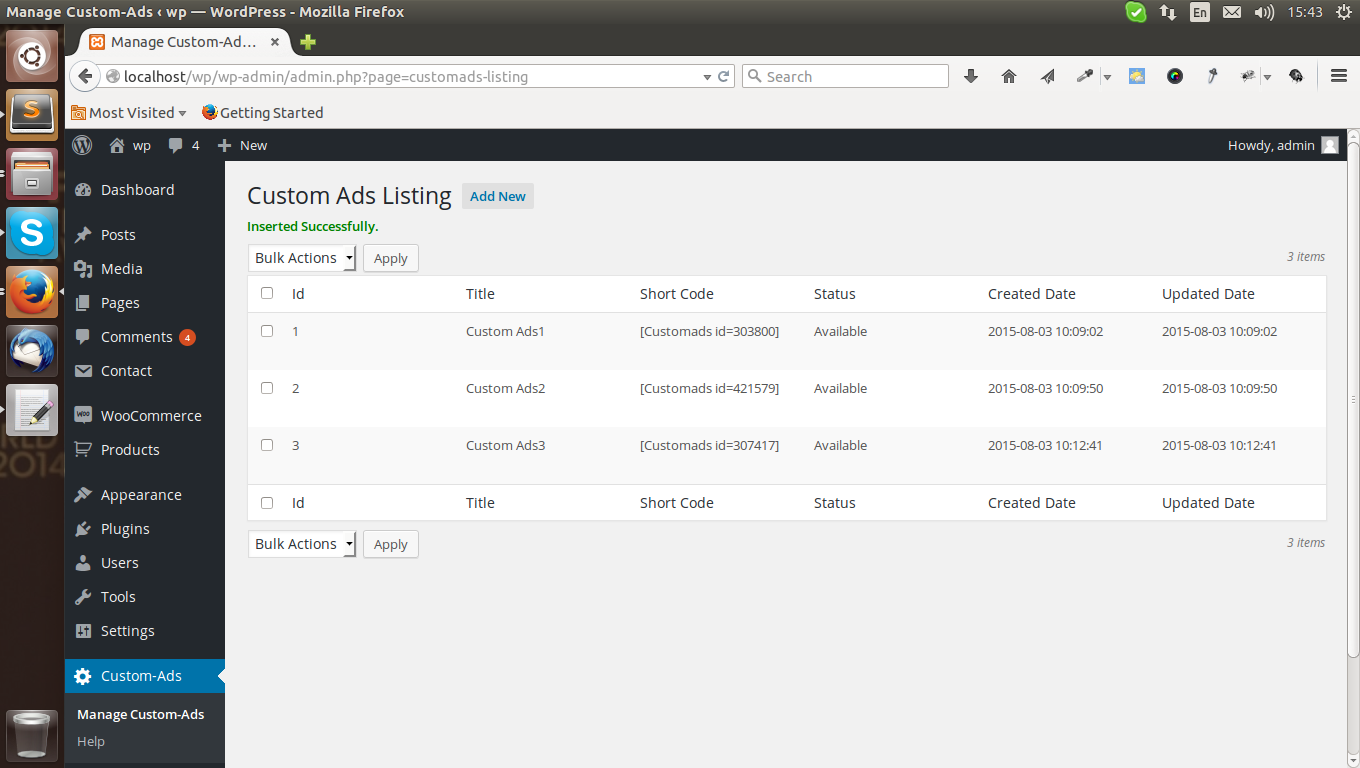The height and width of the screenshot is (768, 1360).
Task: Click the Firefox home toolbar icon
Action: (x=1009, y=76)
